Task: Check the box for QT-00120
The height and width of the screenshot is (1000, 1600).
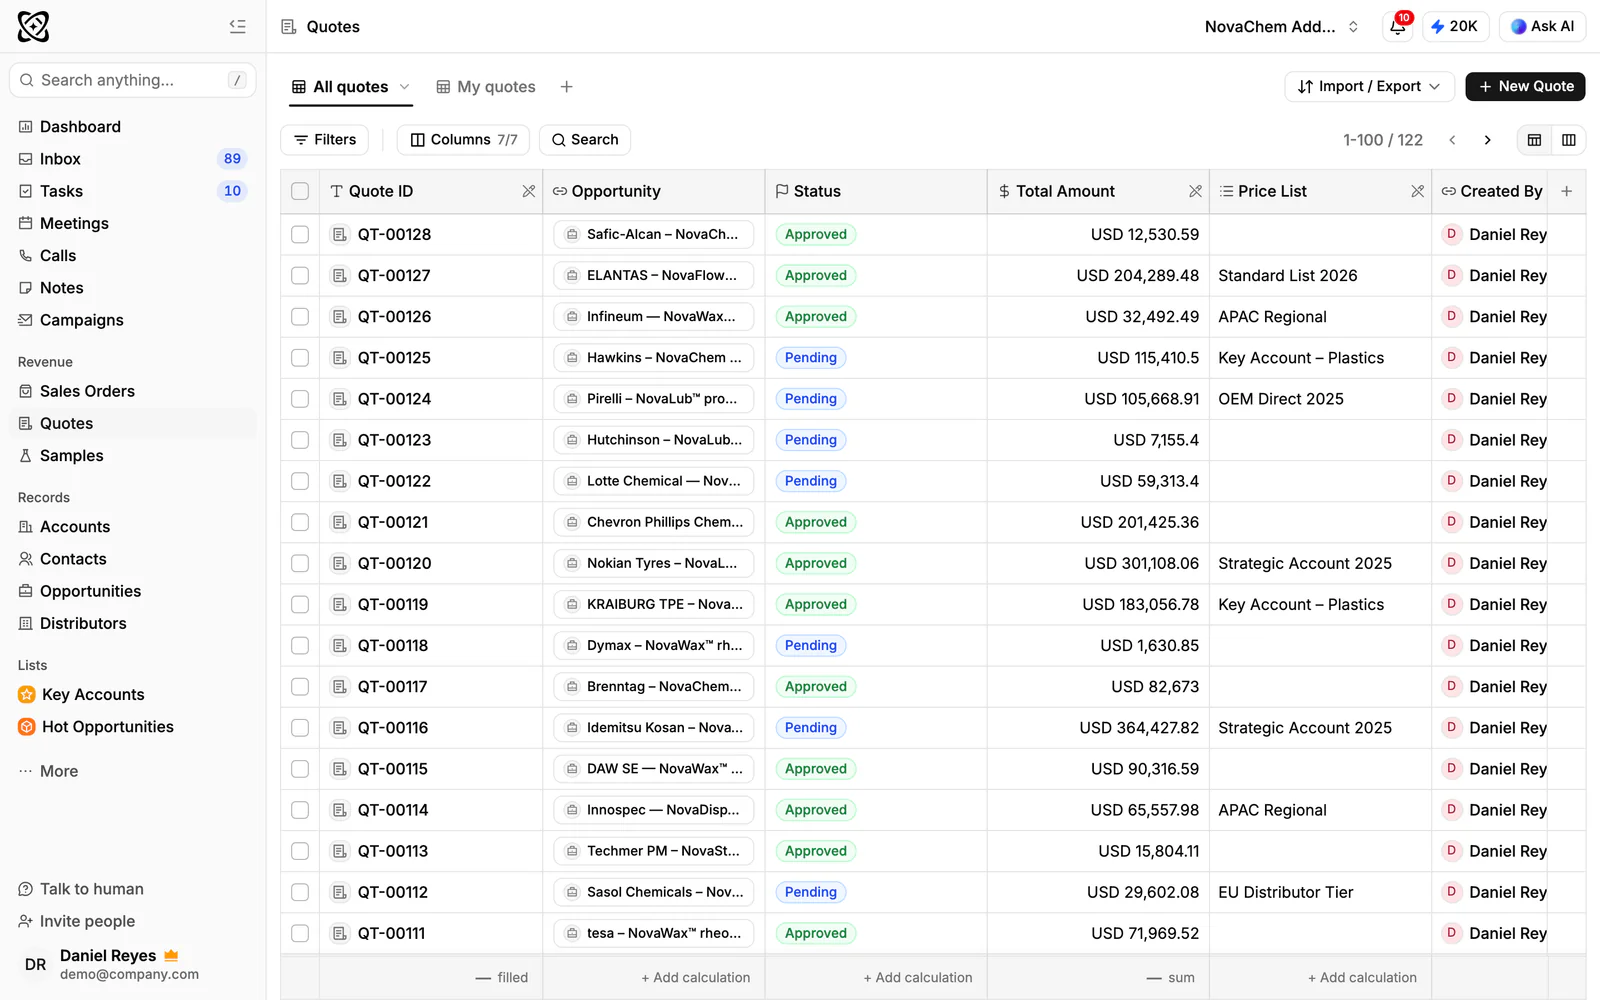Action: pos(300,563)
